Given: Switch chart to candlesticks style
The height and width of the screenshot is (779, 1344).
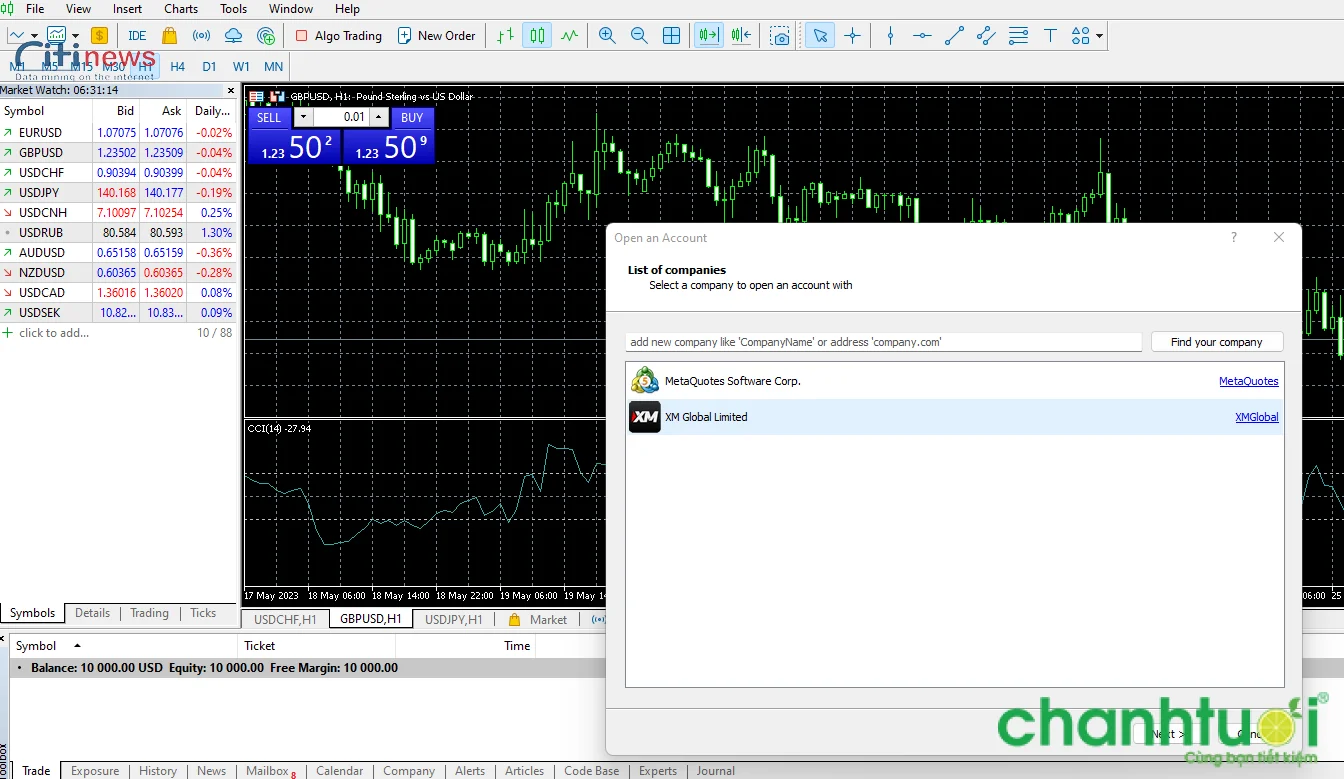Looking at the screenshot, I should pos(537,36).
